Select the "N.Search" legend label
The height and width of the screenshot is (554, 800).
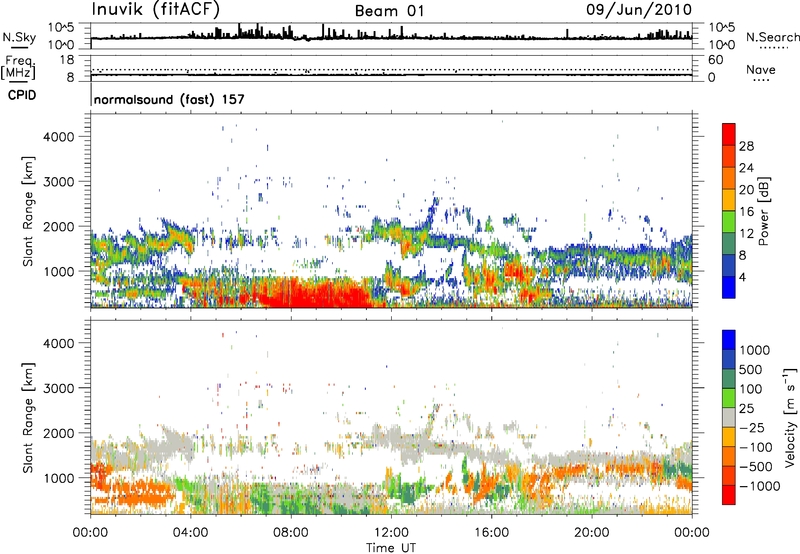(x=773, y=37)
